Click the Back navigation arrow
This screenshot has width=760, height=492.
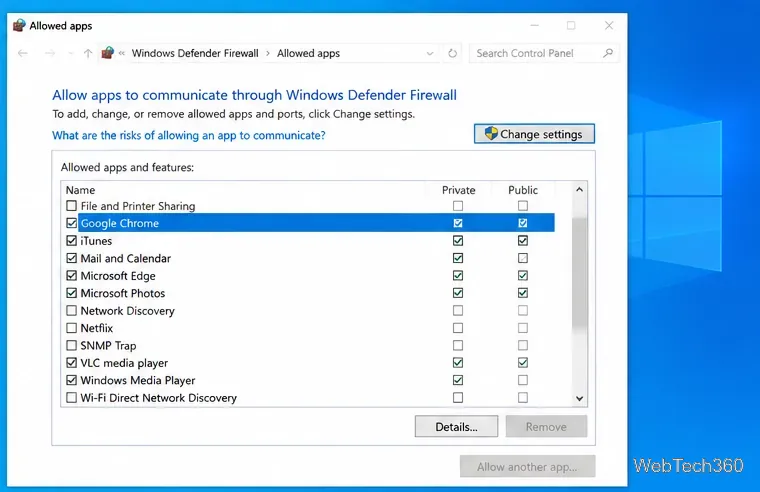click(x=22, y=53)
